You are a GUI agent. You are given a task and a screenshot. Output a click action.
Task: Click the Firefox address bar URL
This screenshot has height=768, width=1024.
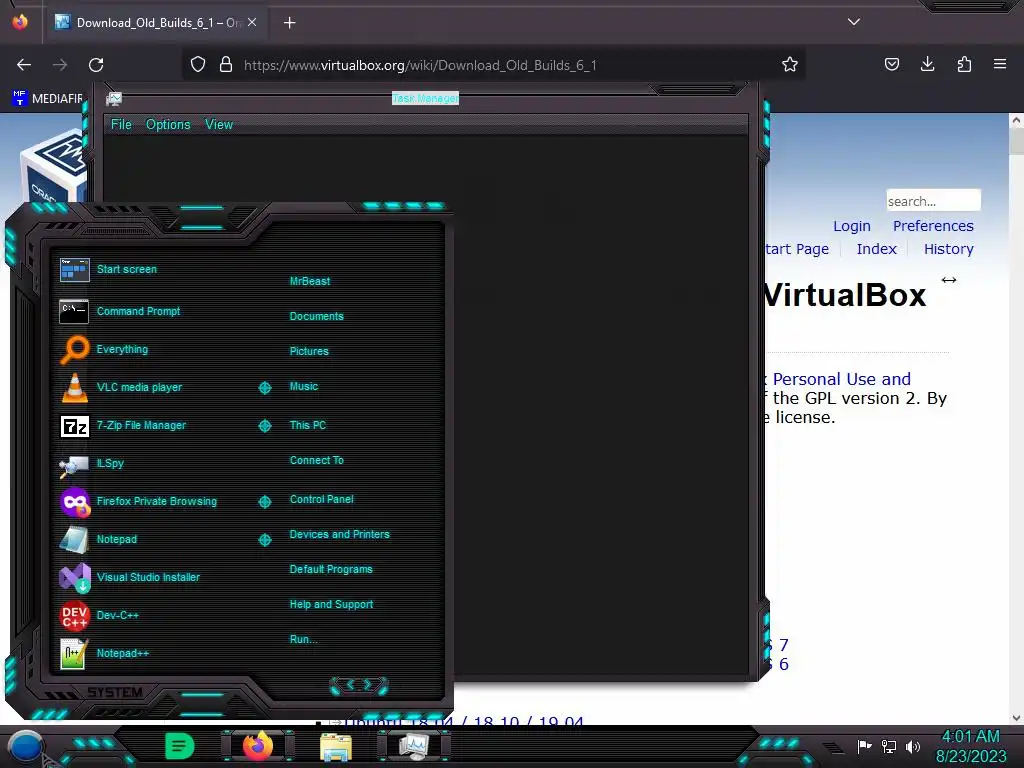tap(420, 65)
